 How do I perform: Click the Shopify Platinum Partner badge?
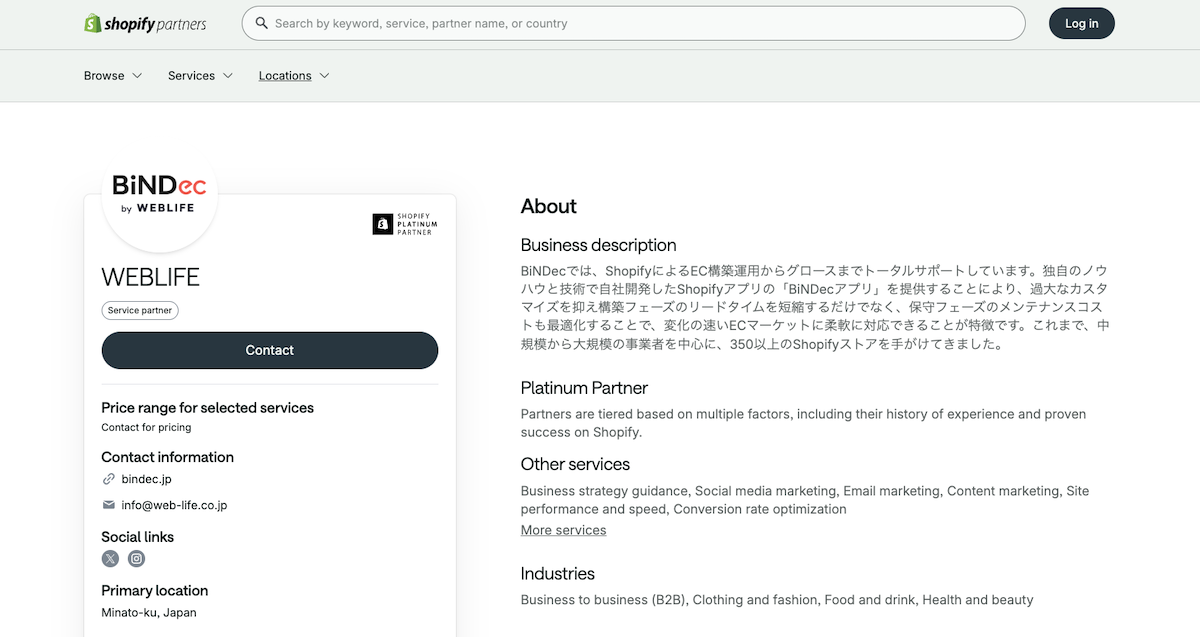coord(405,224)
